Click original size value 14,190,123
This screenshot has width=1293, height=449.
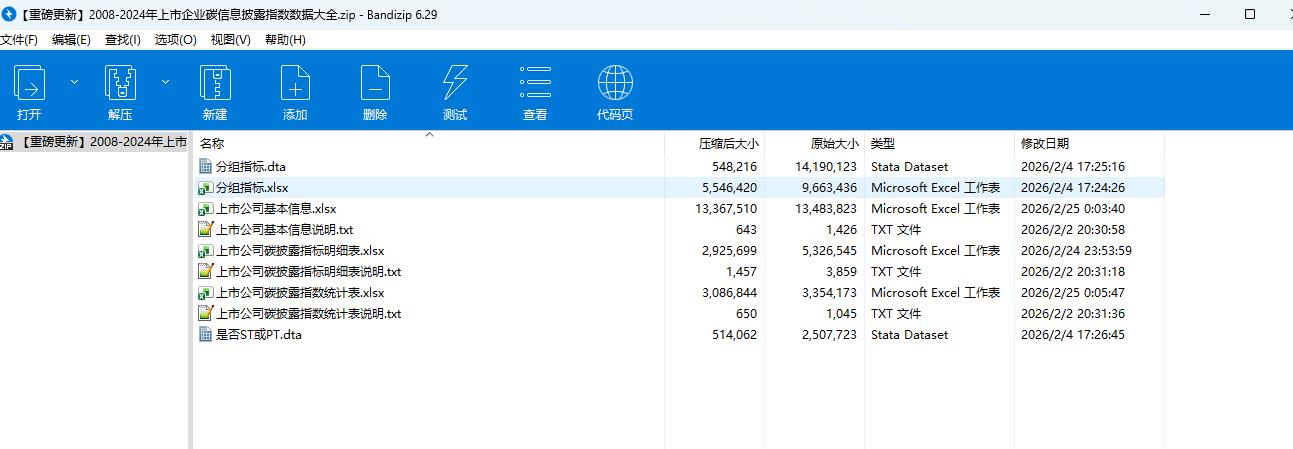coord(826,167)
